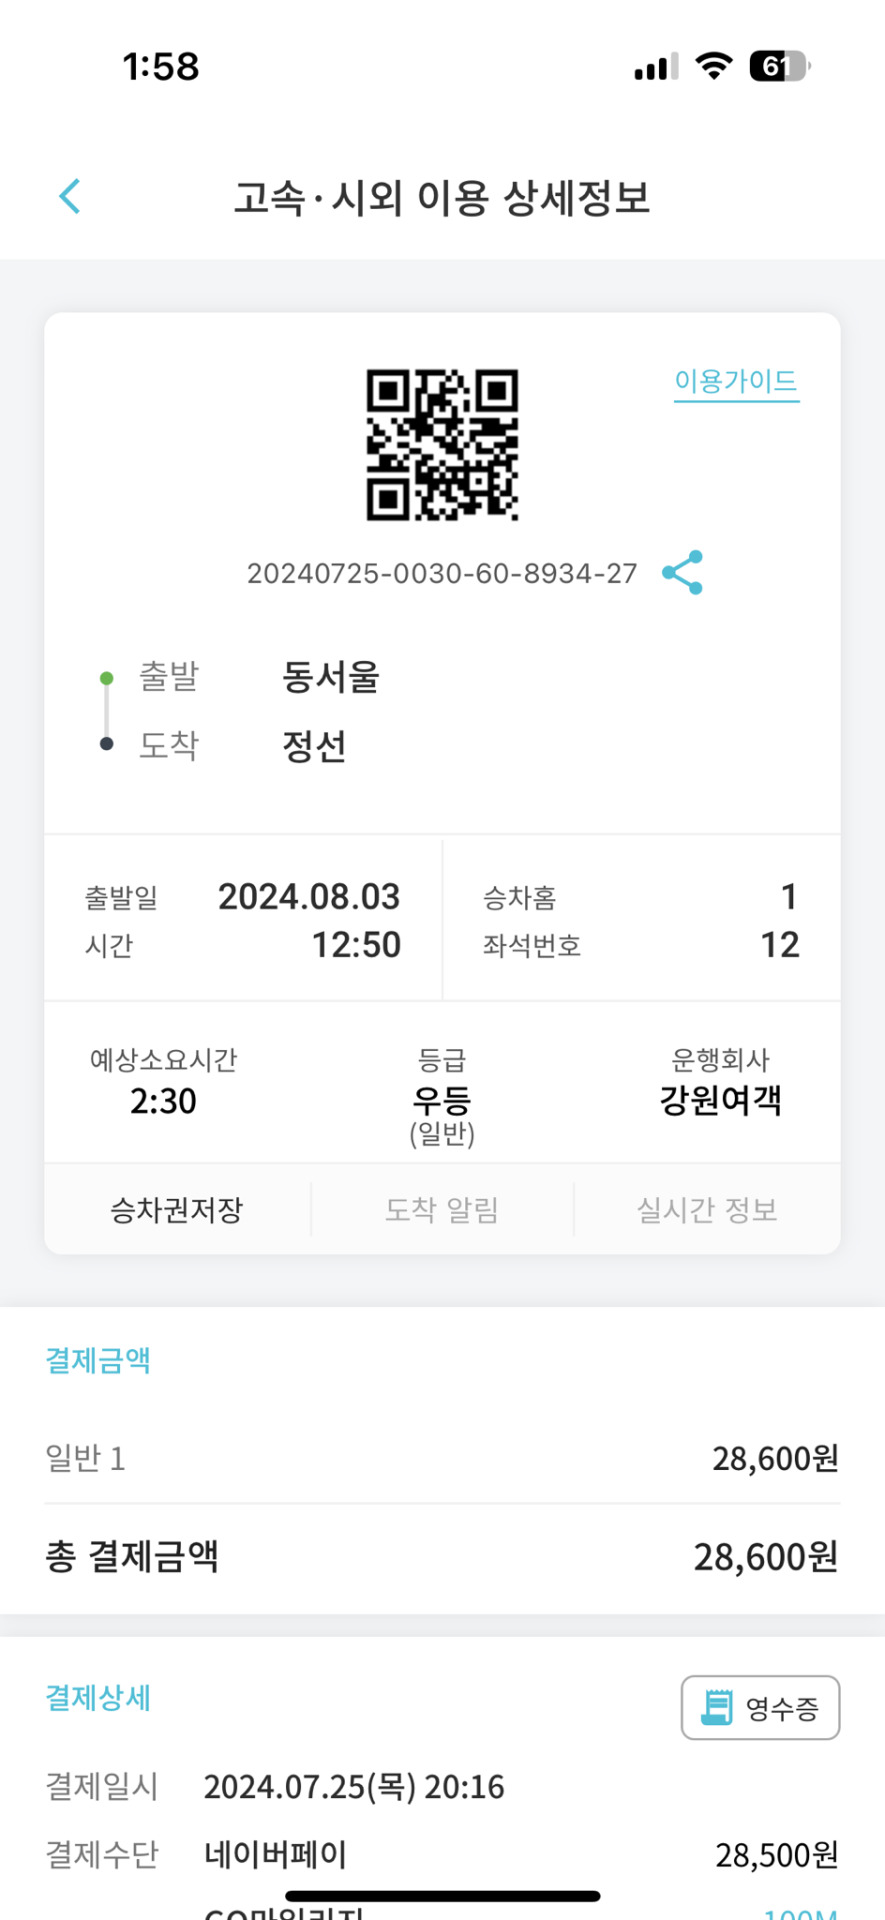Tap the Wi-Fi icon in status bar
Viewport: 885px width, 1920px height.
(713, 66)
